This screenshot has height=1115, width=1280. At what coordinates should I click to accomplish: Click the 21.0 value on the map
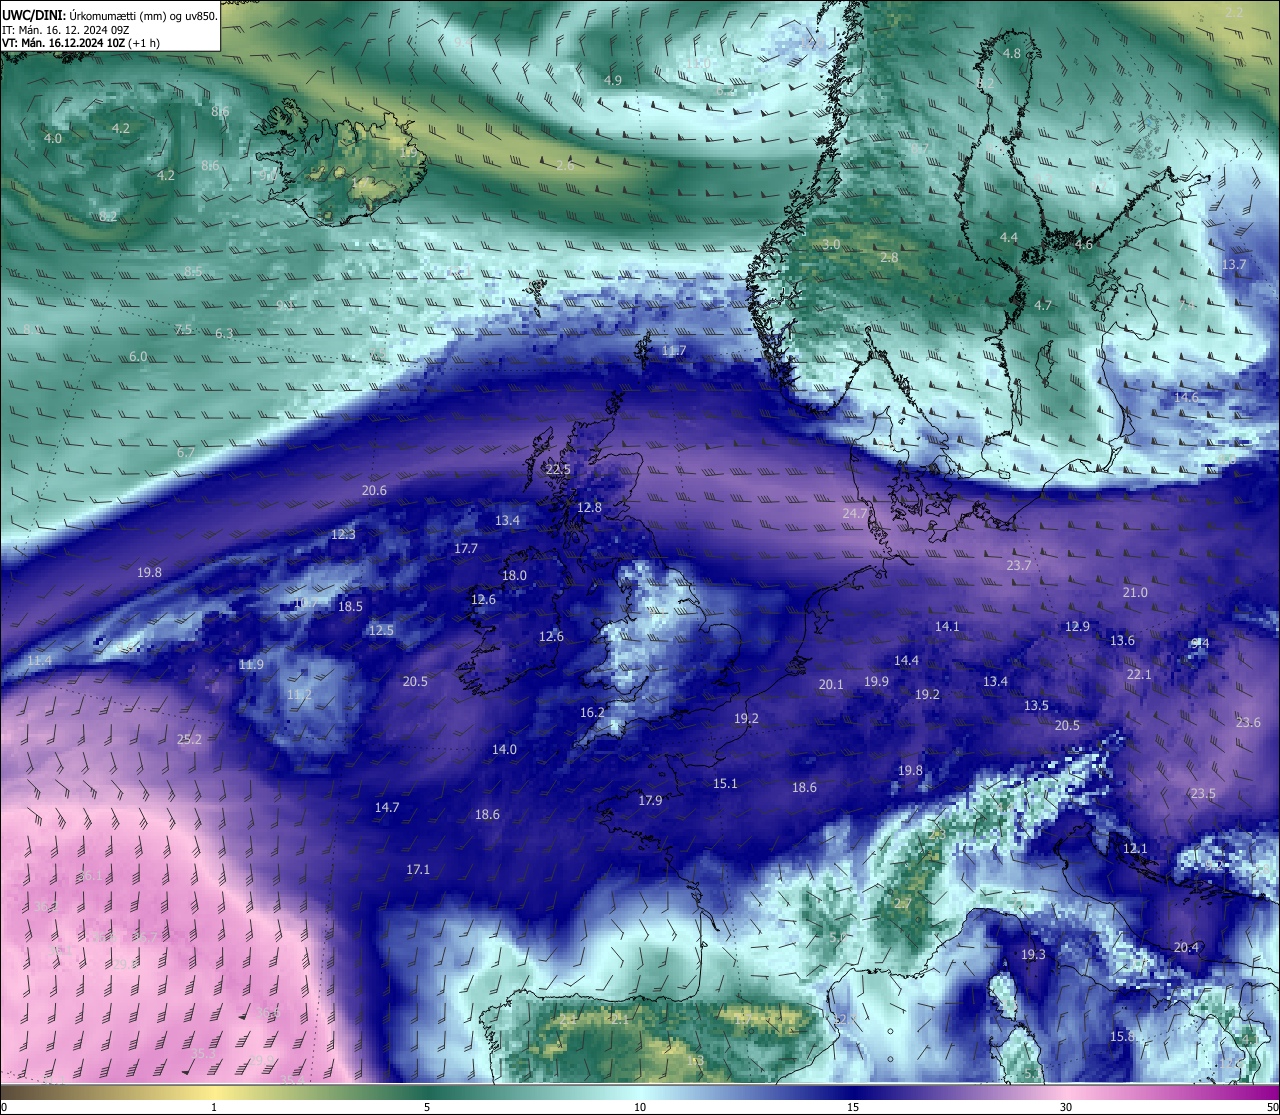1135,593
